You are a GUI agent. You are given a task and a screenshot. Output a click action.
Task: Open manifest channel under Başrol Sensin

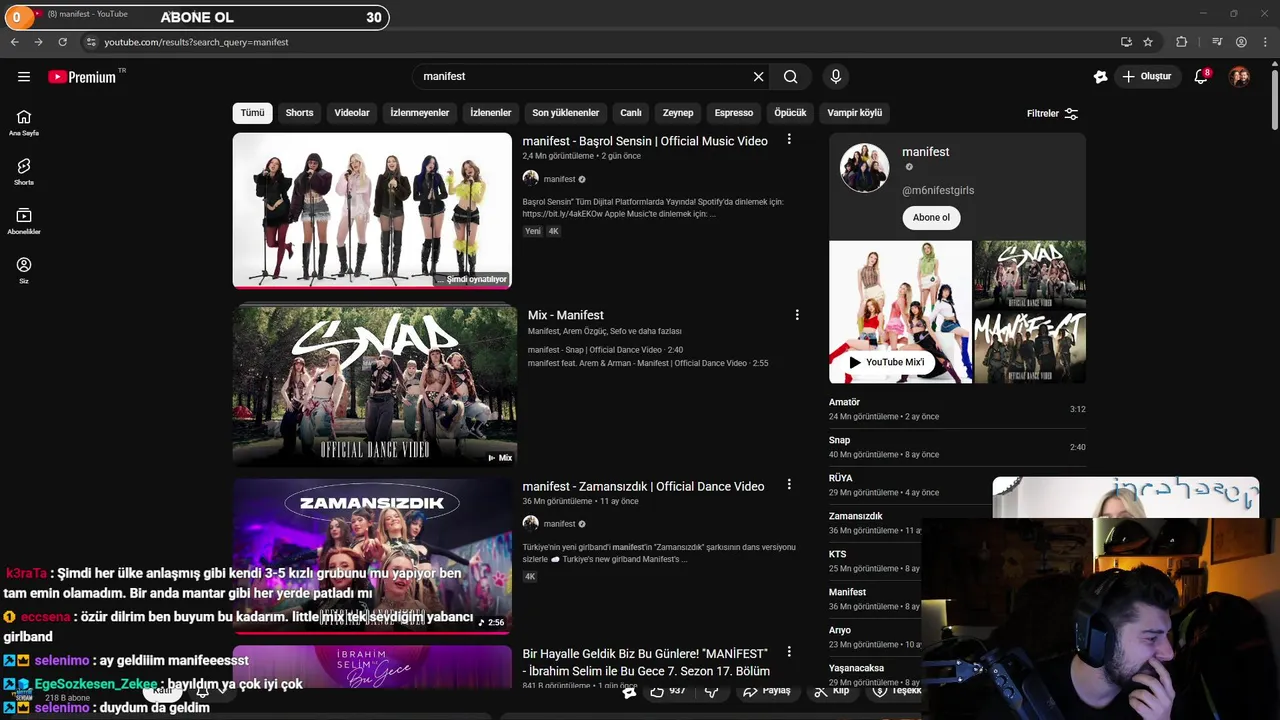point(559,179)
